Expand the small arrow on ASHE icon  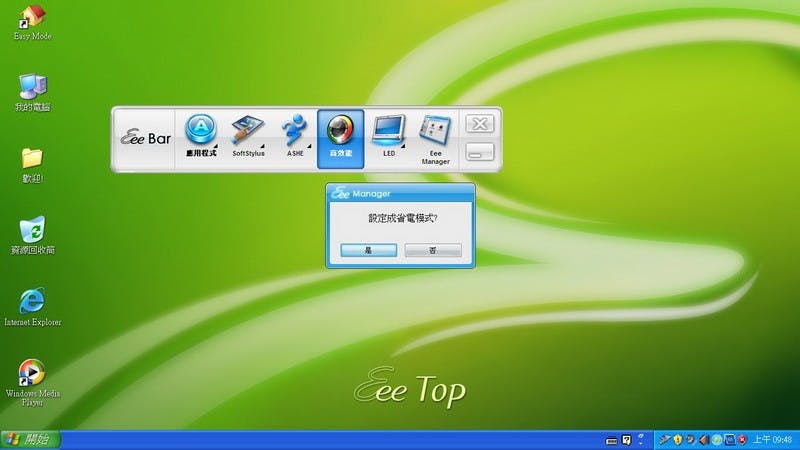tap(309, 146)
